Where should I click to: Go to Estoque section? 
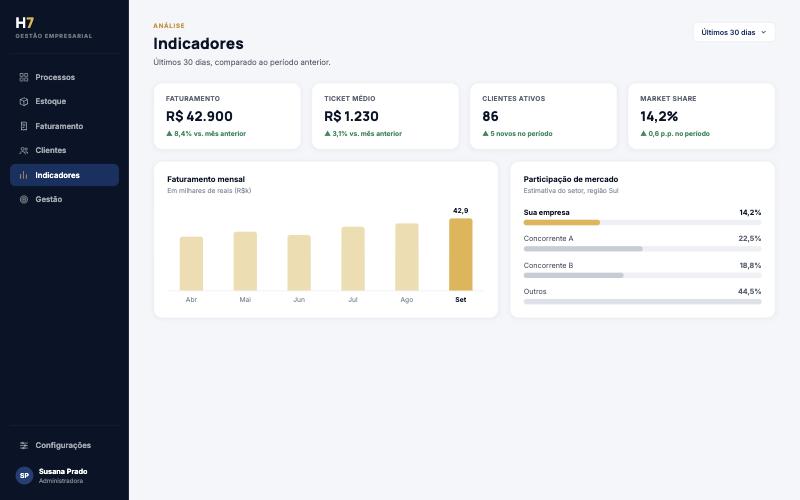point(64,102)
